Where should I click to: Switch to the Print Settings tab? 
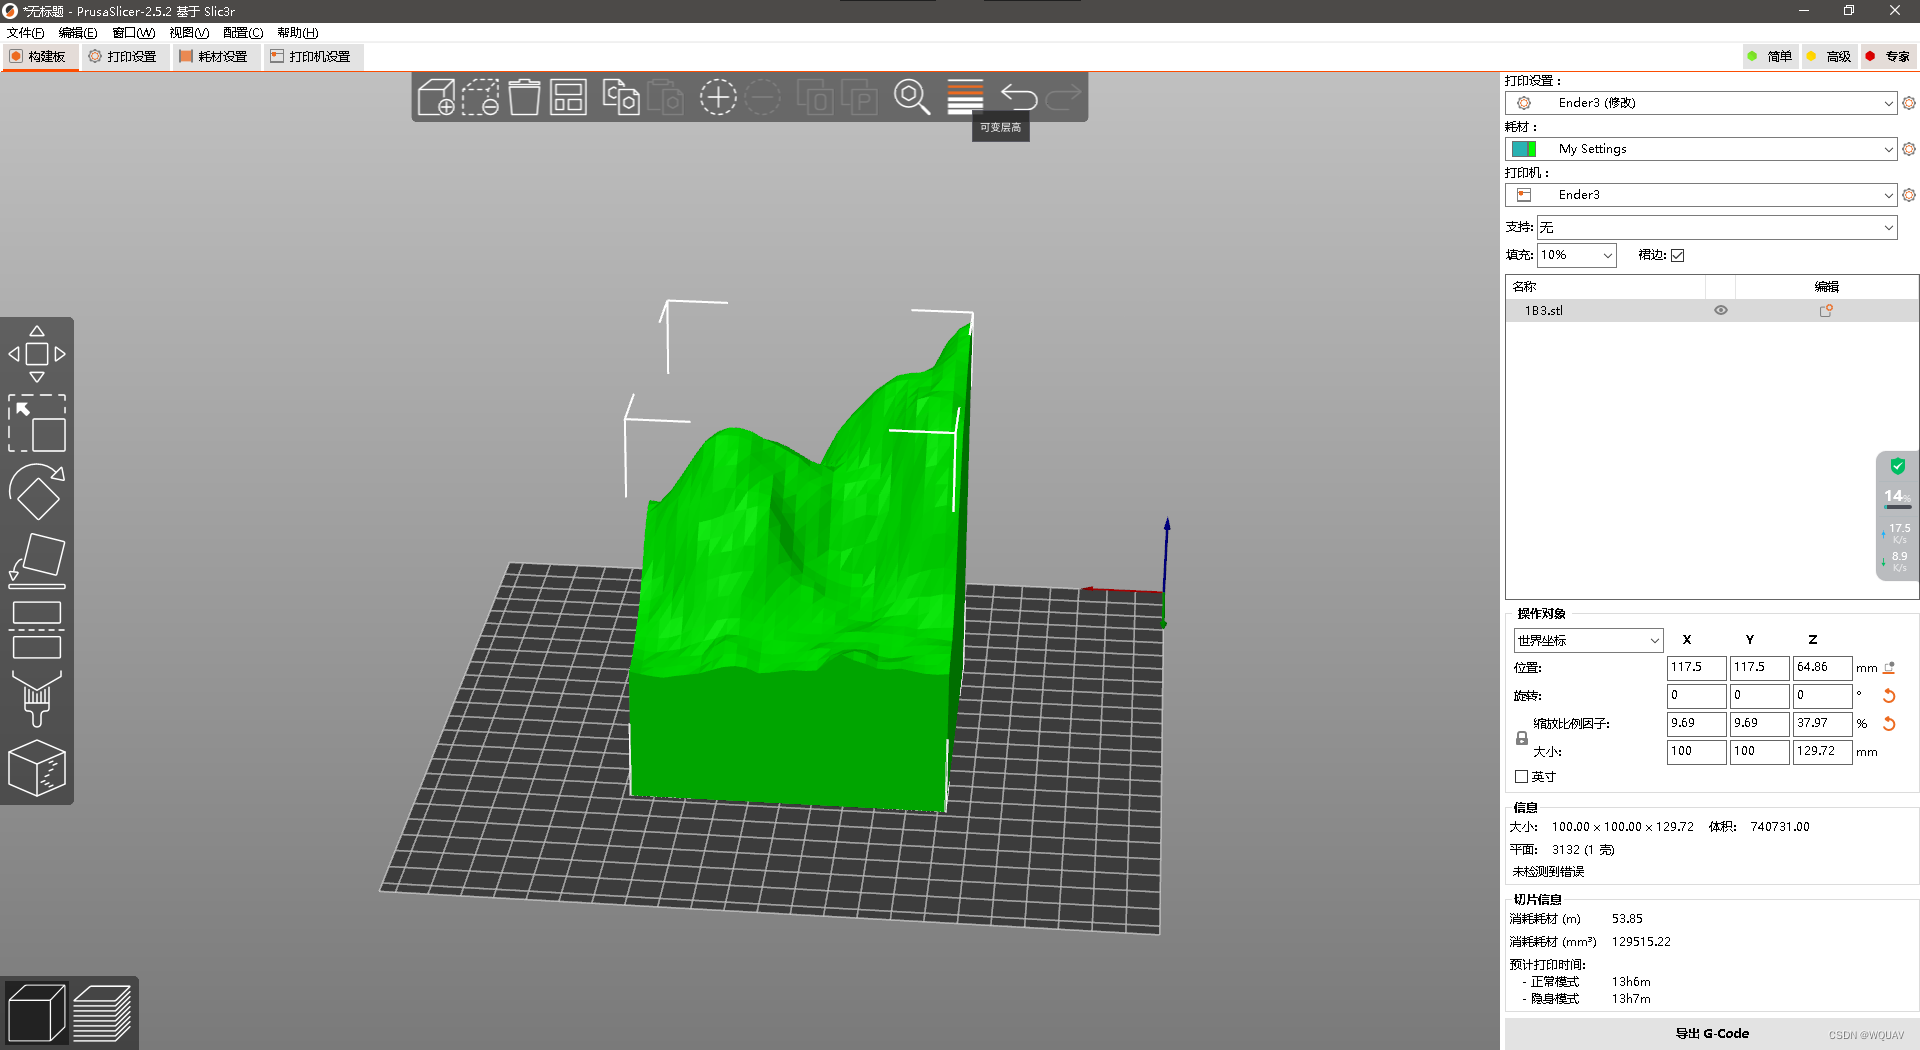click(x=123, y=57)
